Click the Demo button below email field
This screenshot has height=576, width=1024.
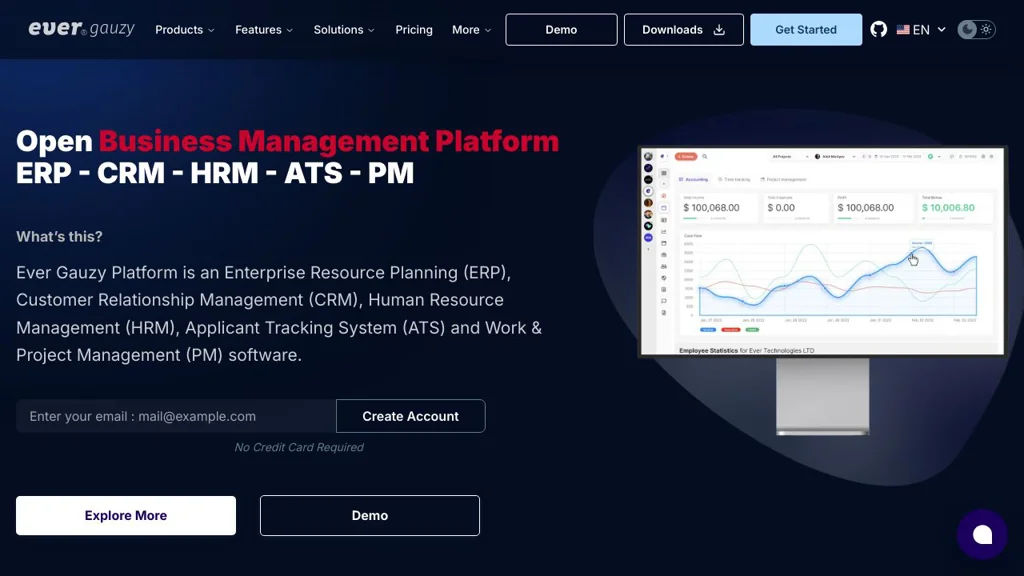(x=370, y=515)
